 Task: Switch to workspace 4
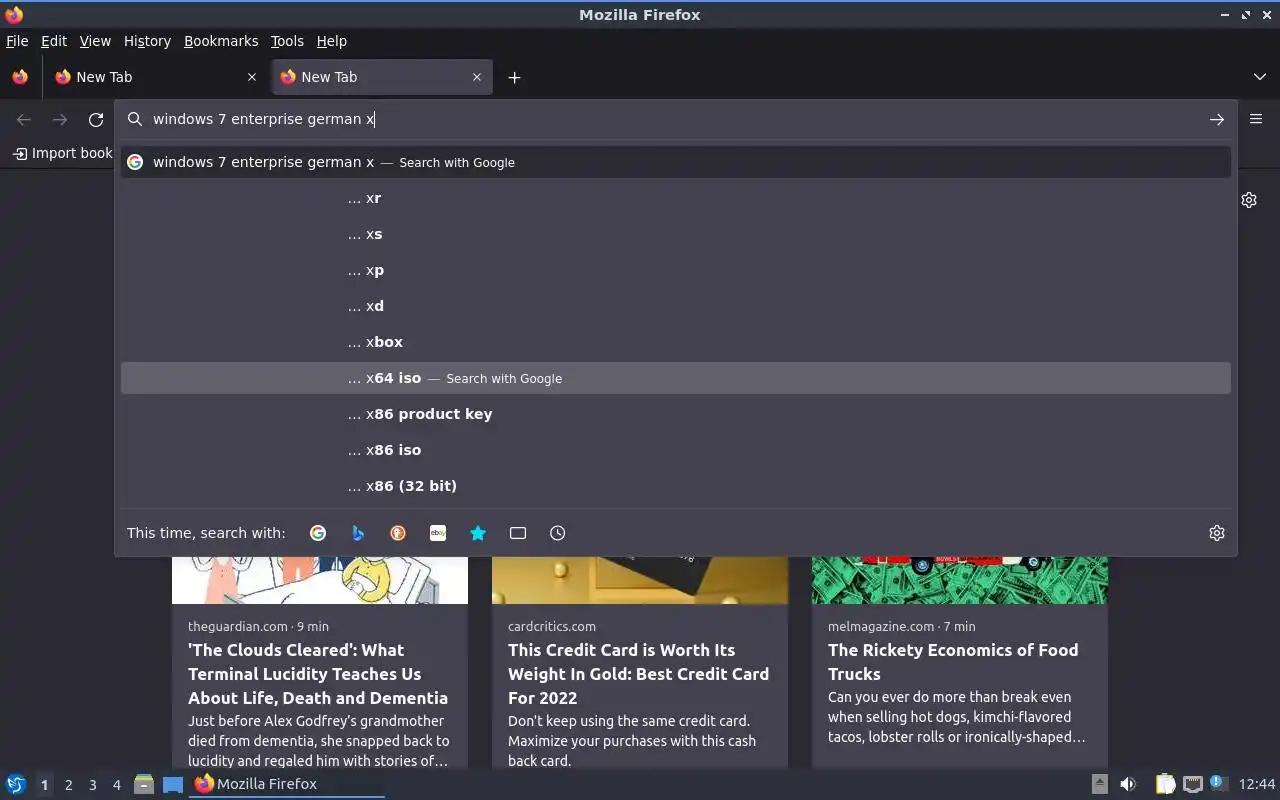point(116,785)
